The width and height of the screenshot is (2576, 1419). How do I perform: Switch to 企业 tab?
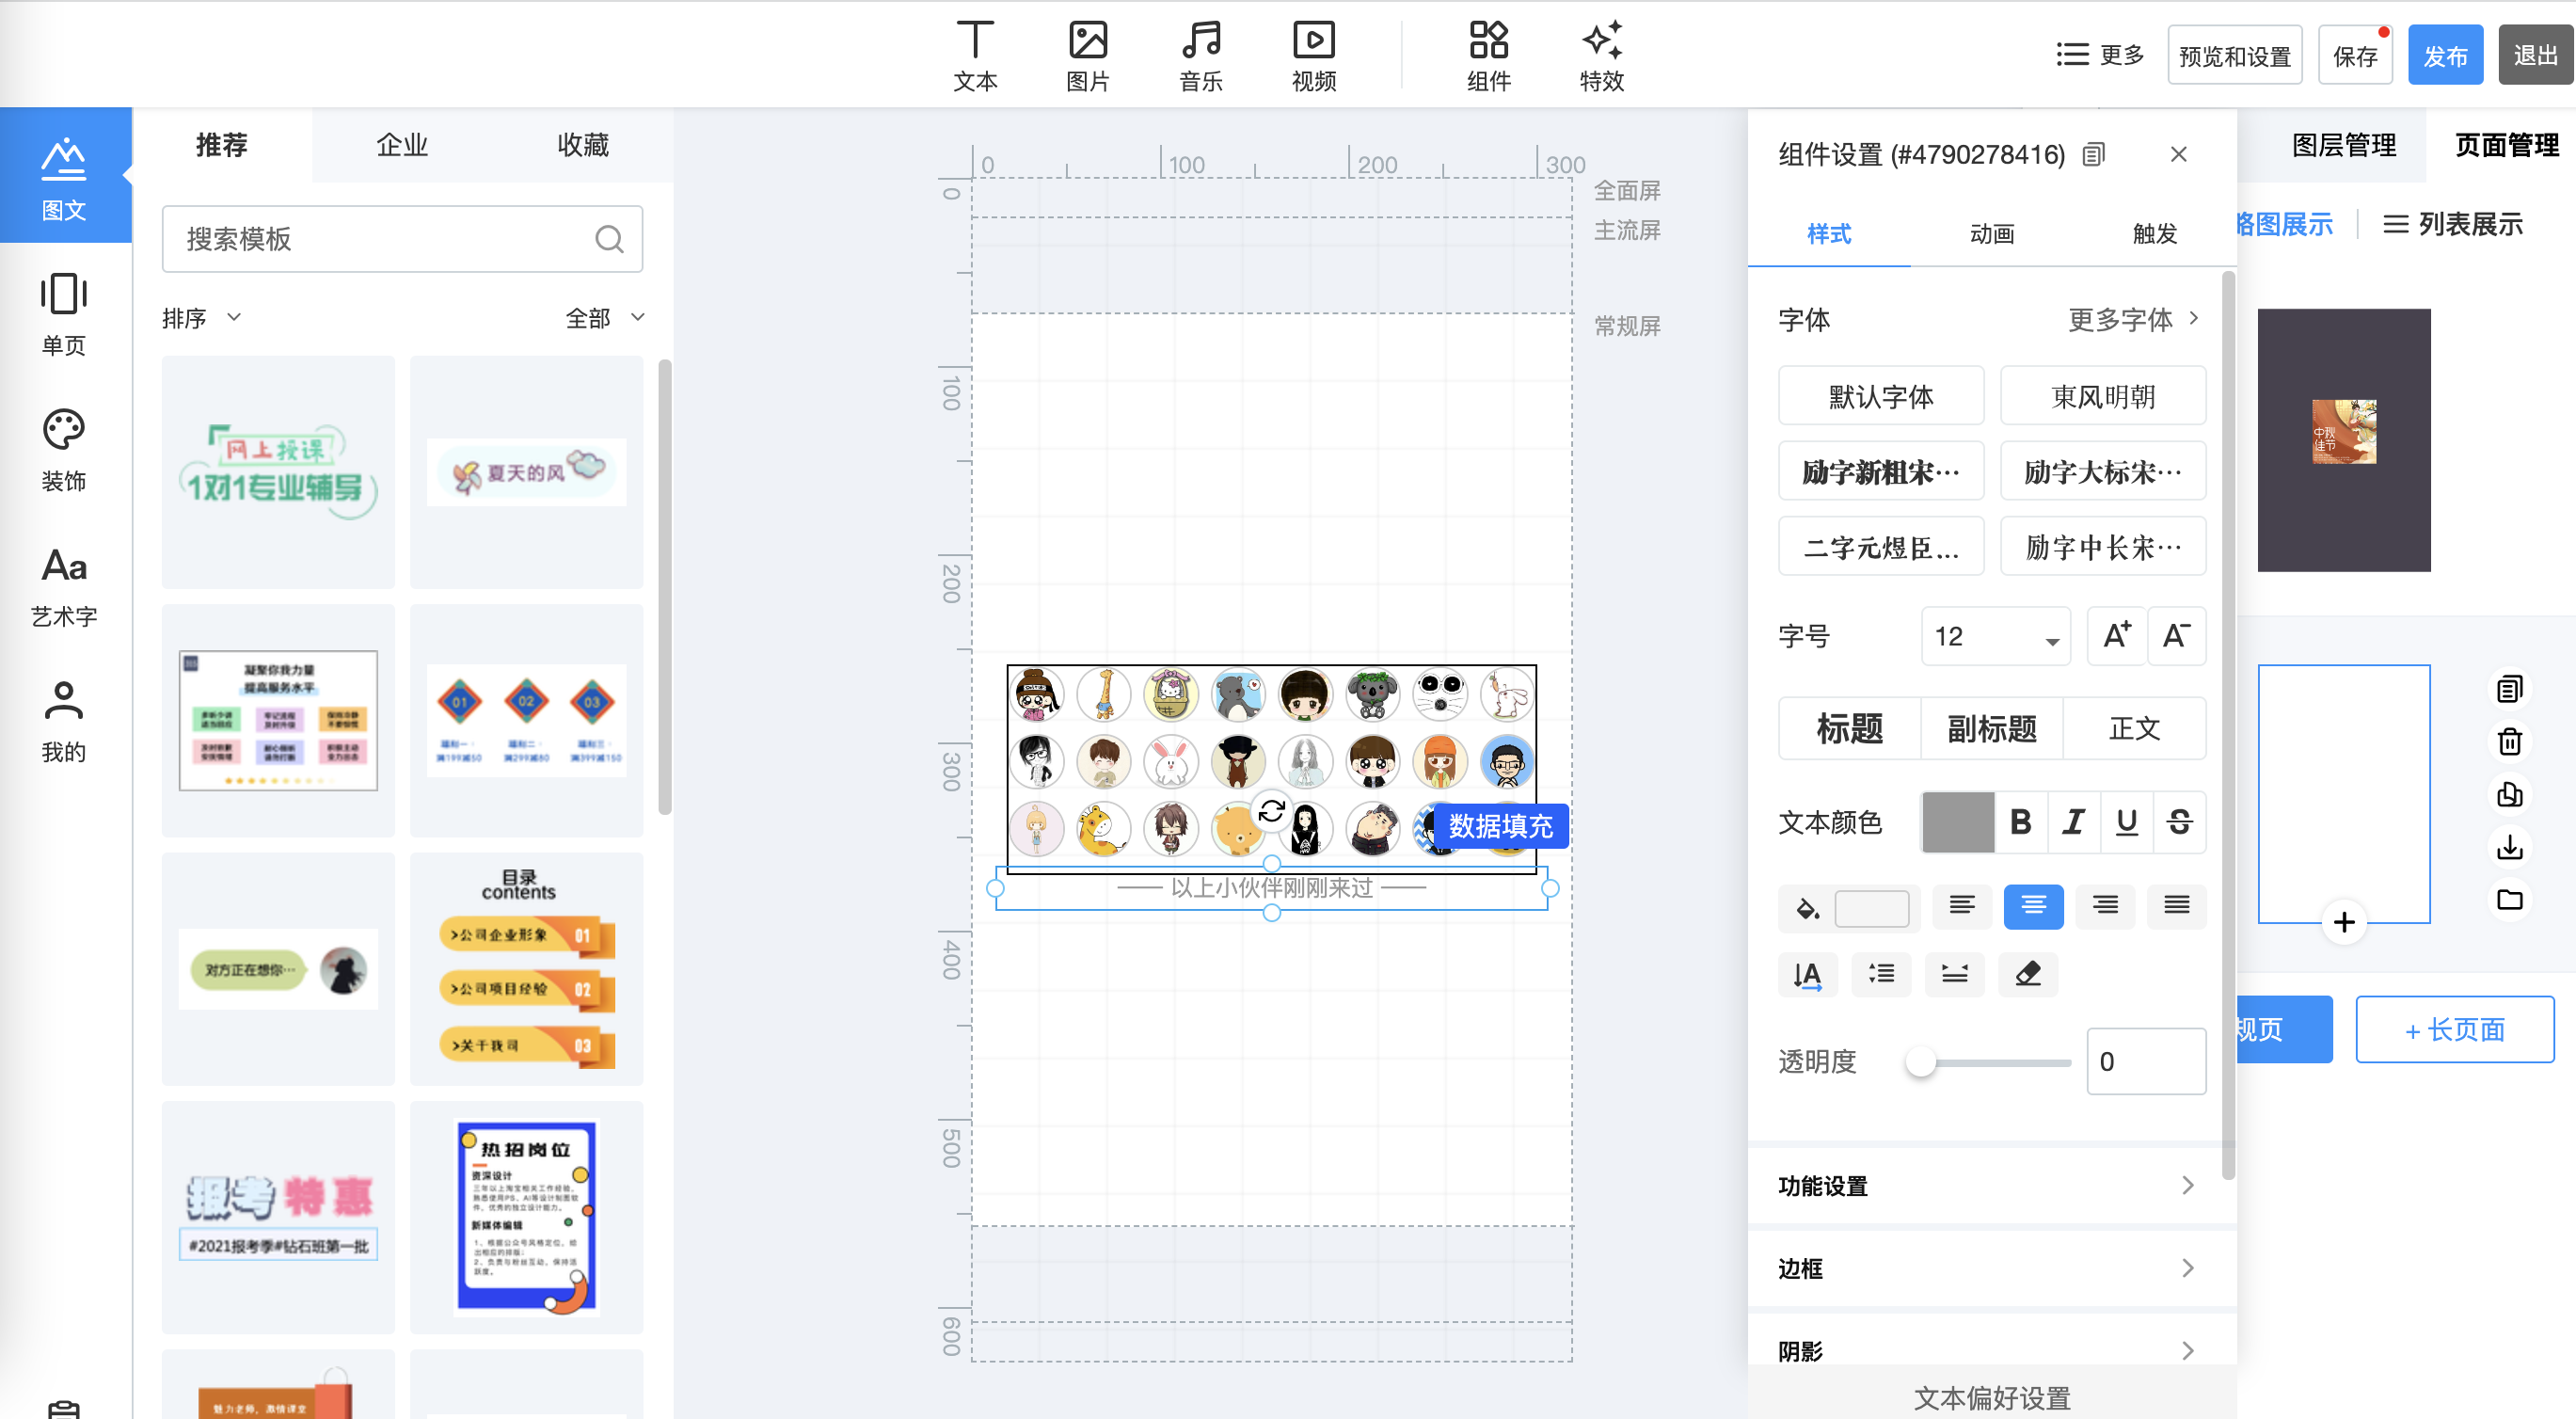(x=402, y=145)
